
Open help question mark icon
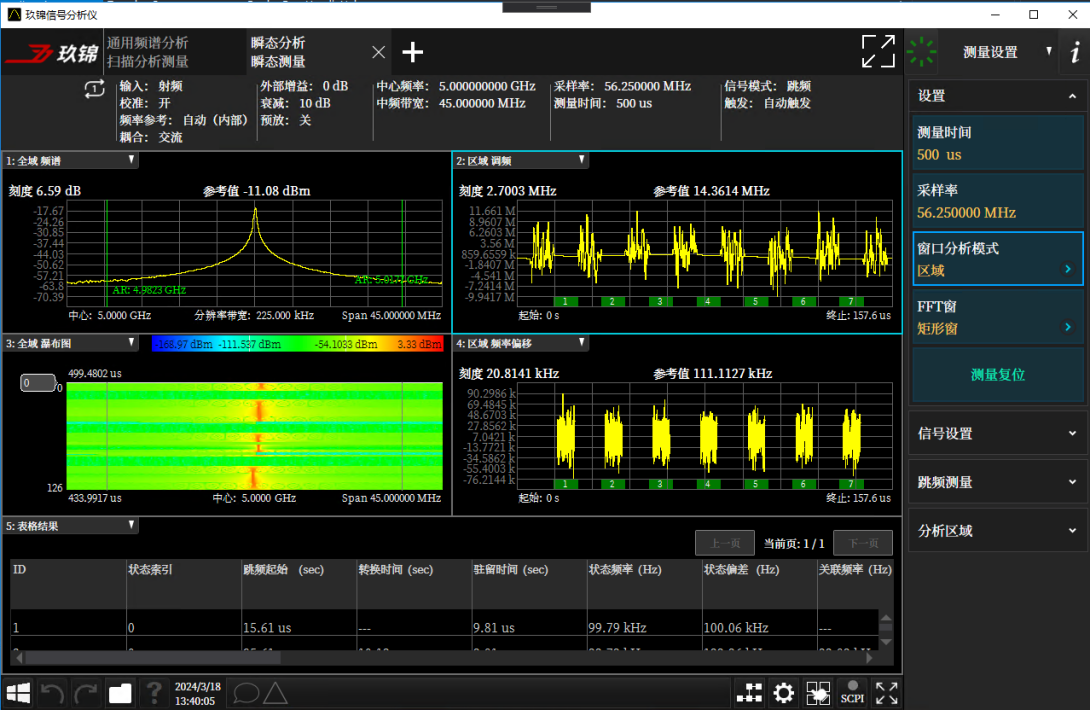(154, 693)
